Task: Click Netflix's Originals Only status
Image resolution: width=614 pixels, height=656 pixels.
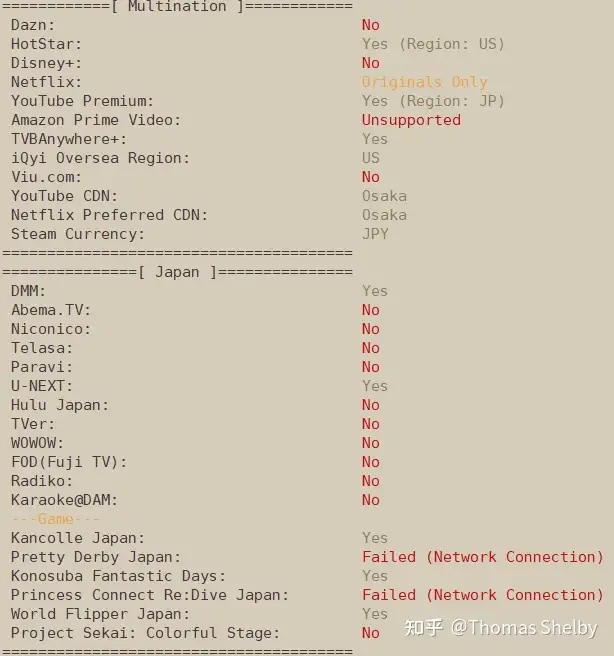Action: click(424, 82)
